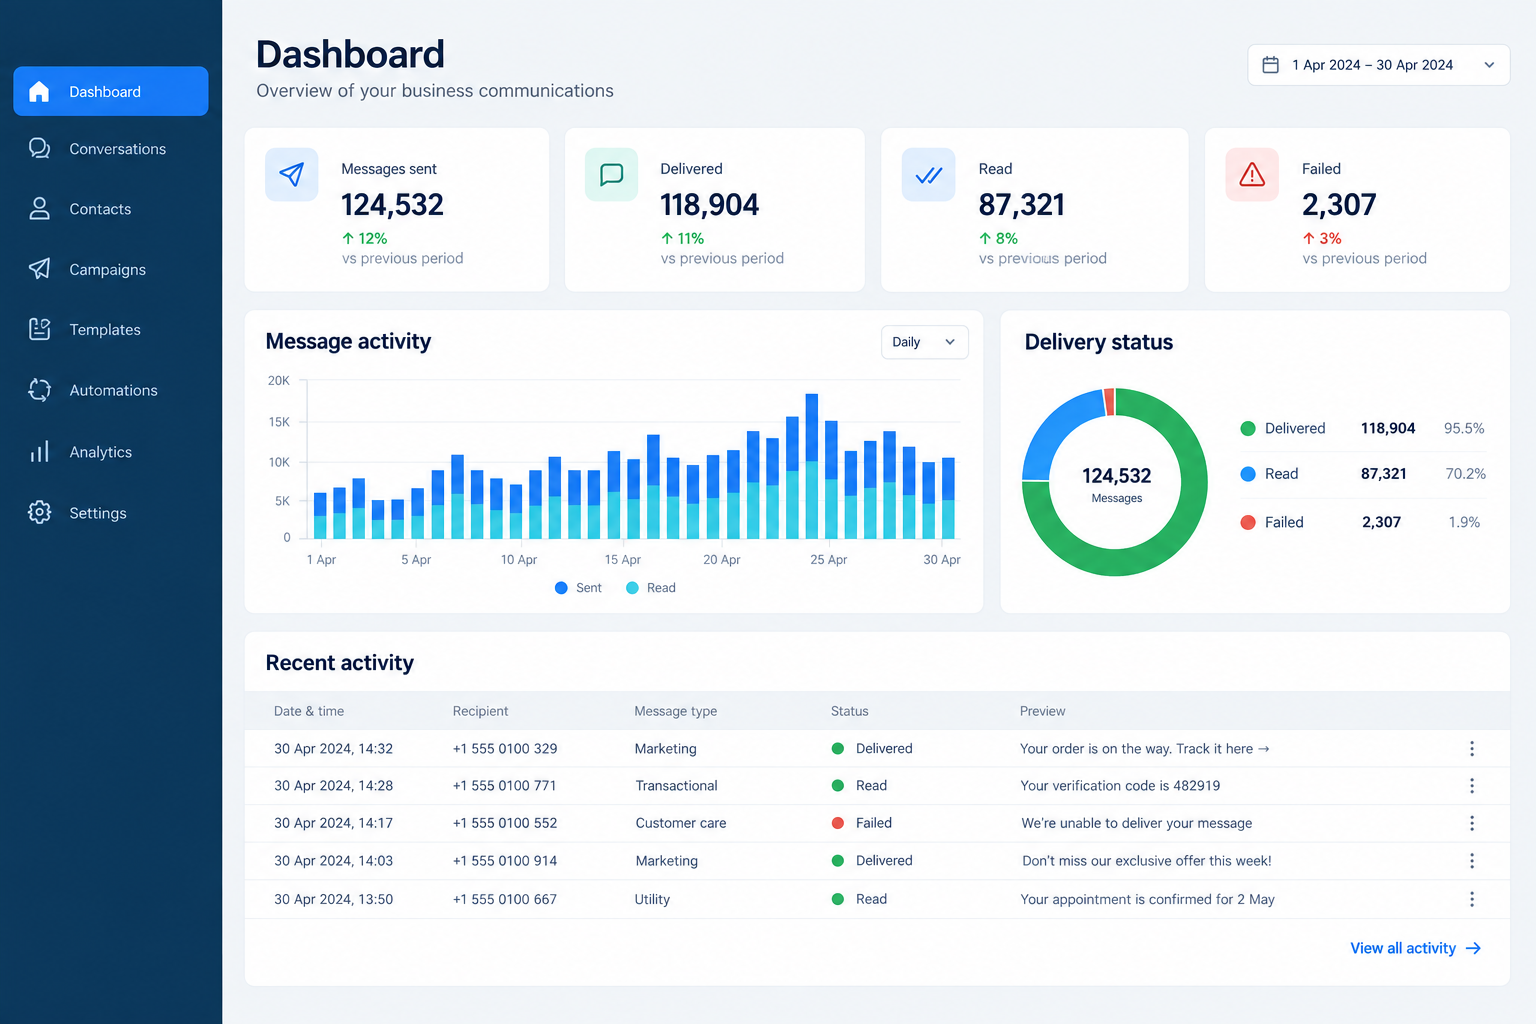Viewport: 1536px width, 1024px height.
Task: Click the date 30 Apr 2024, 13:50
Action: point(333,899)
